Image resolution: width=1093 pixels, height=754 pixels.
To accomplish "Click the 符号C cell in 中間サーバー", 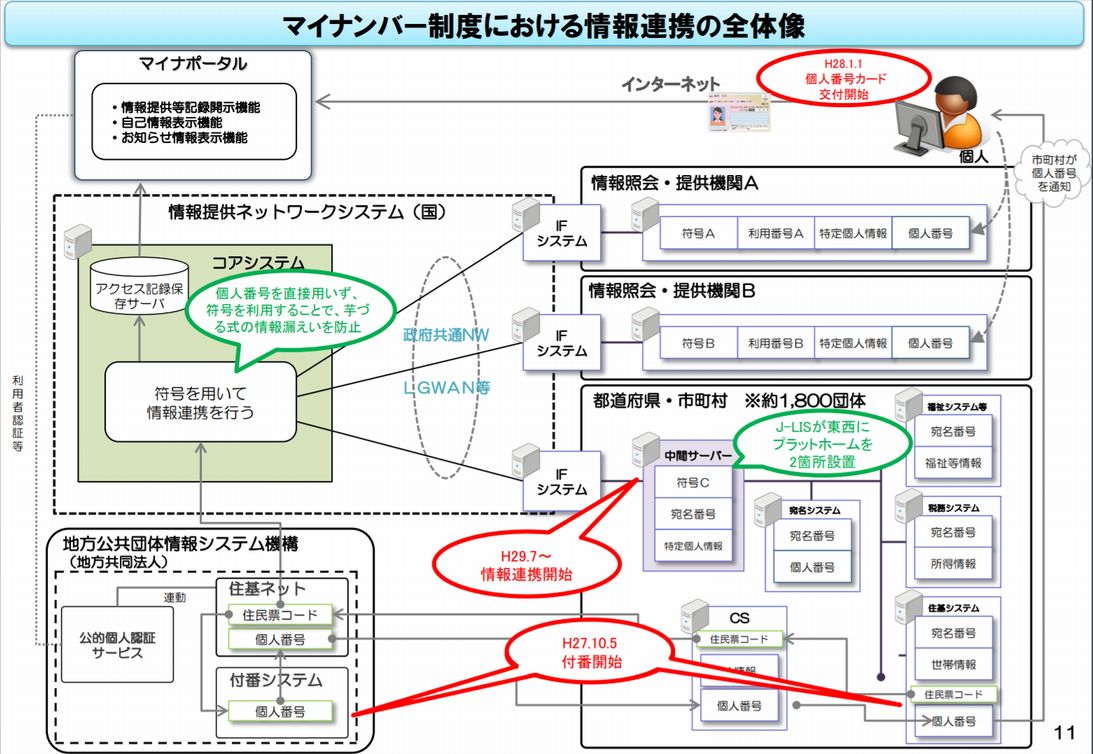I will click(x=693, y=482).
